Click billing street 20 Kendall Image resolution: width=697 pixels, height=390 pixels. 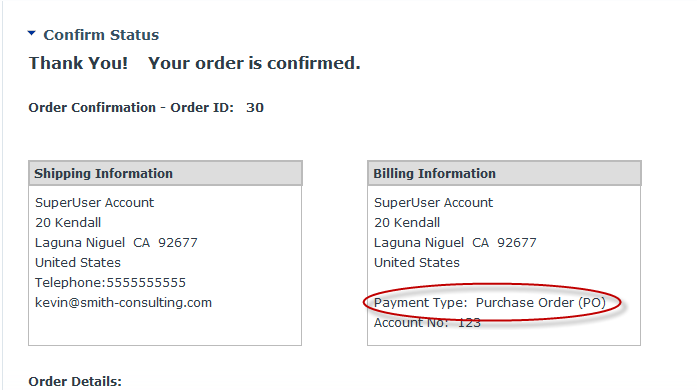tap(407, 223)
